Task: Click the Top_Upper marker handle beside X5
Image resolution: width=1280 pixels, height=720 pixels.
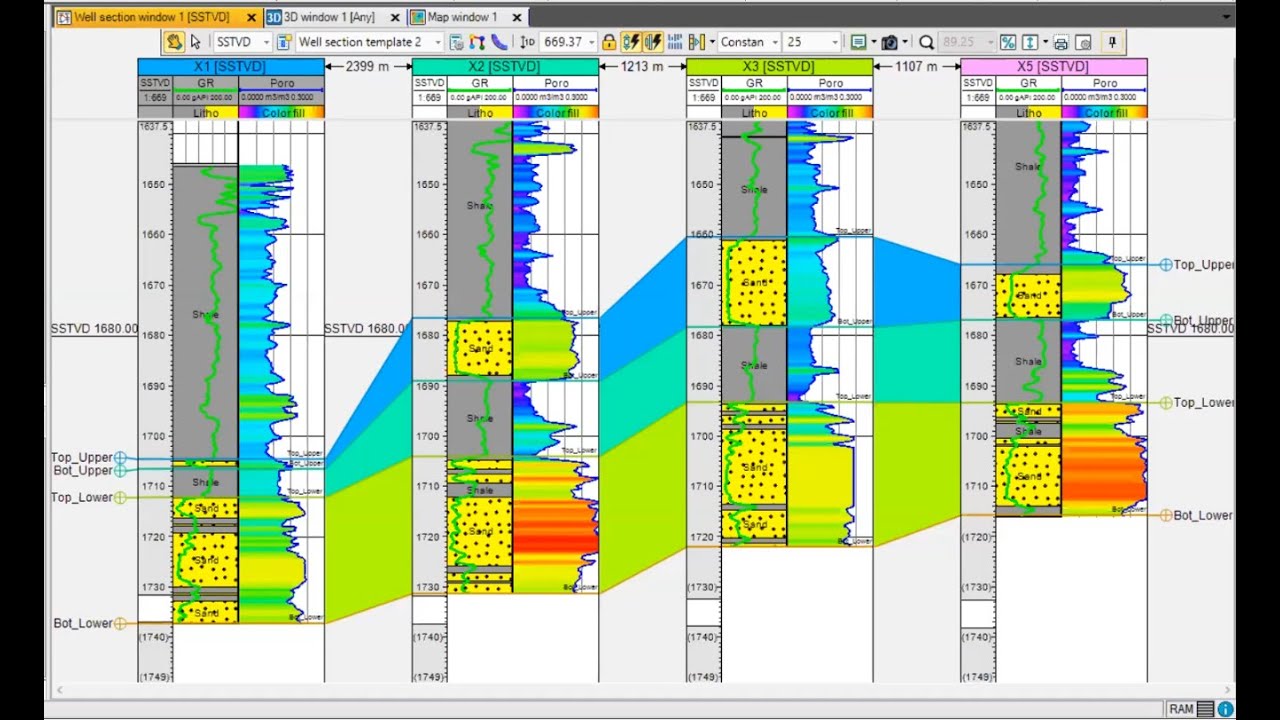Action: coord(1165,265)
